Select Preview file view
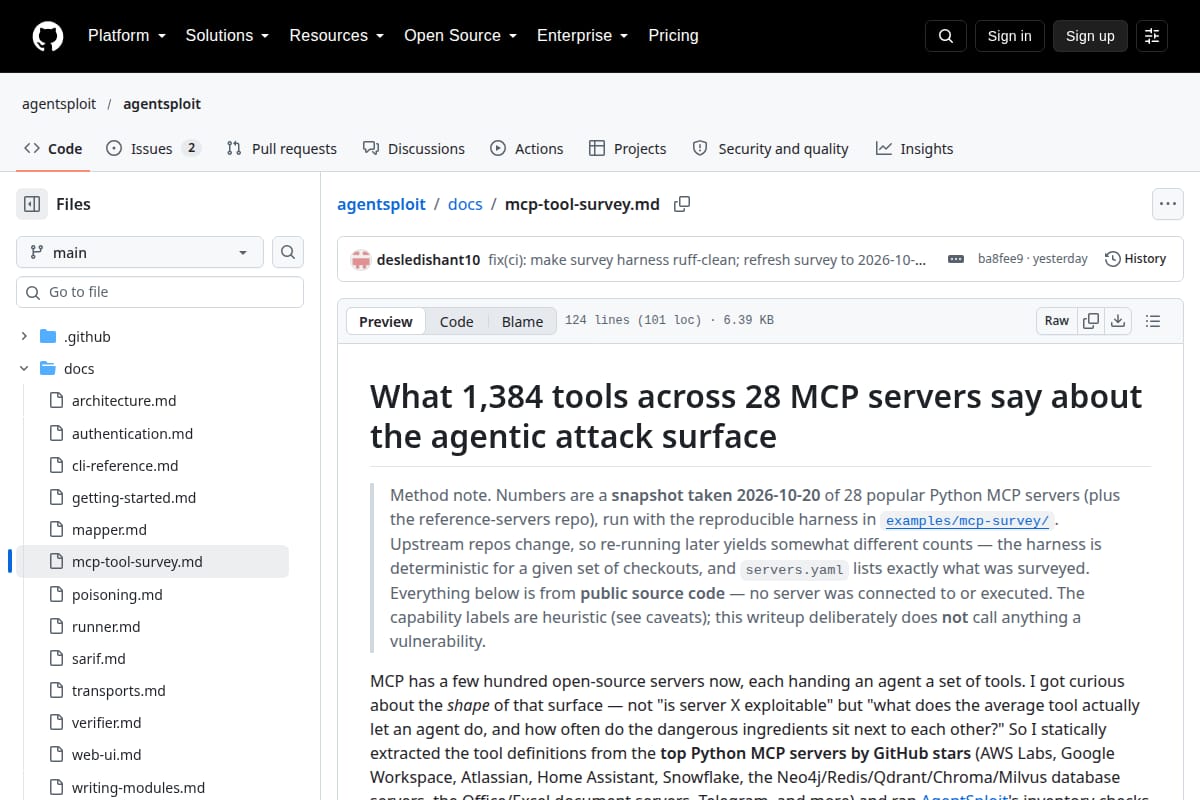The width and height of the screenshot is (1200, 800). (386, 321)
